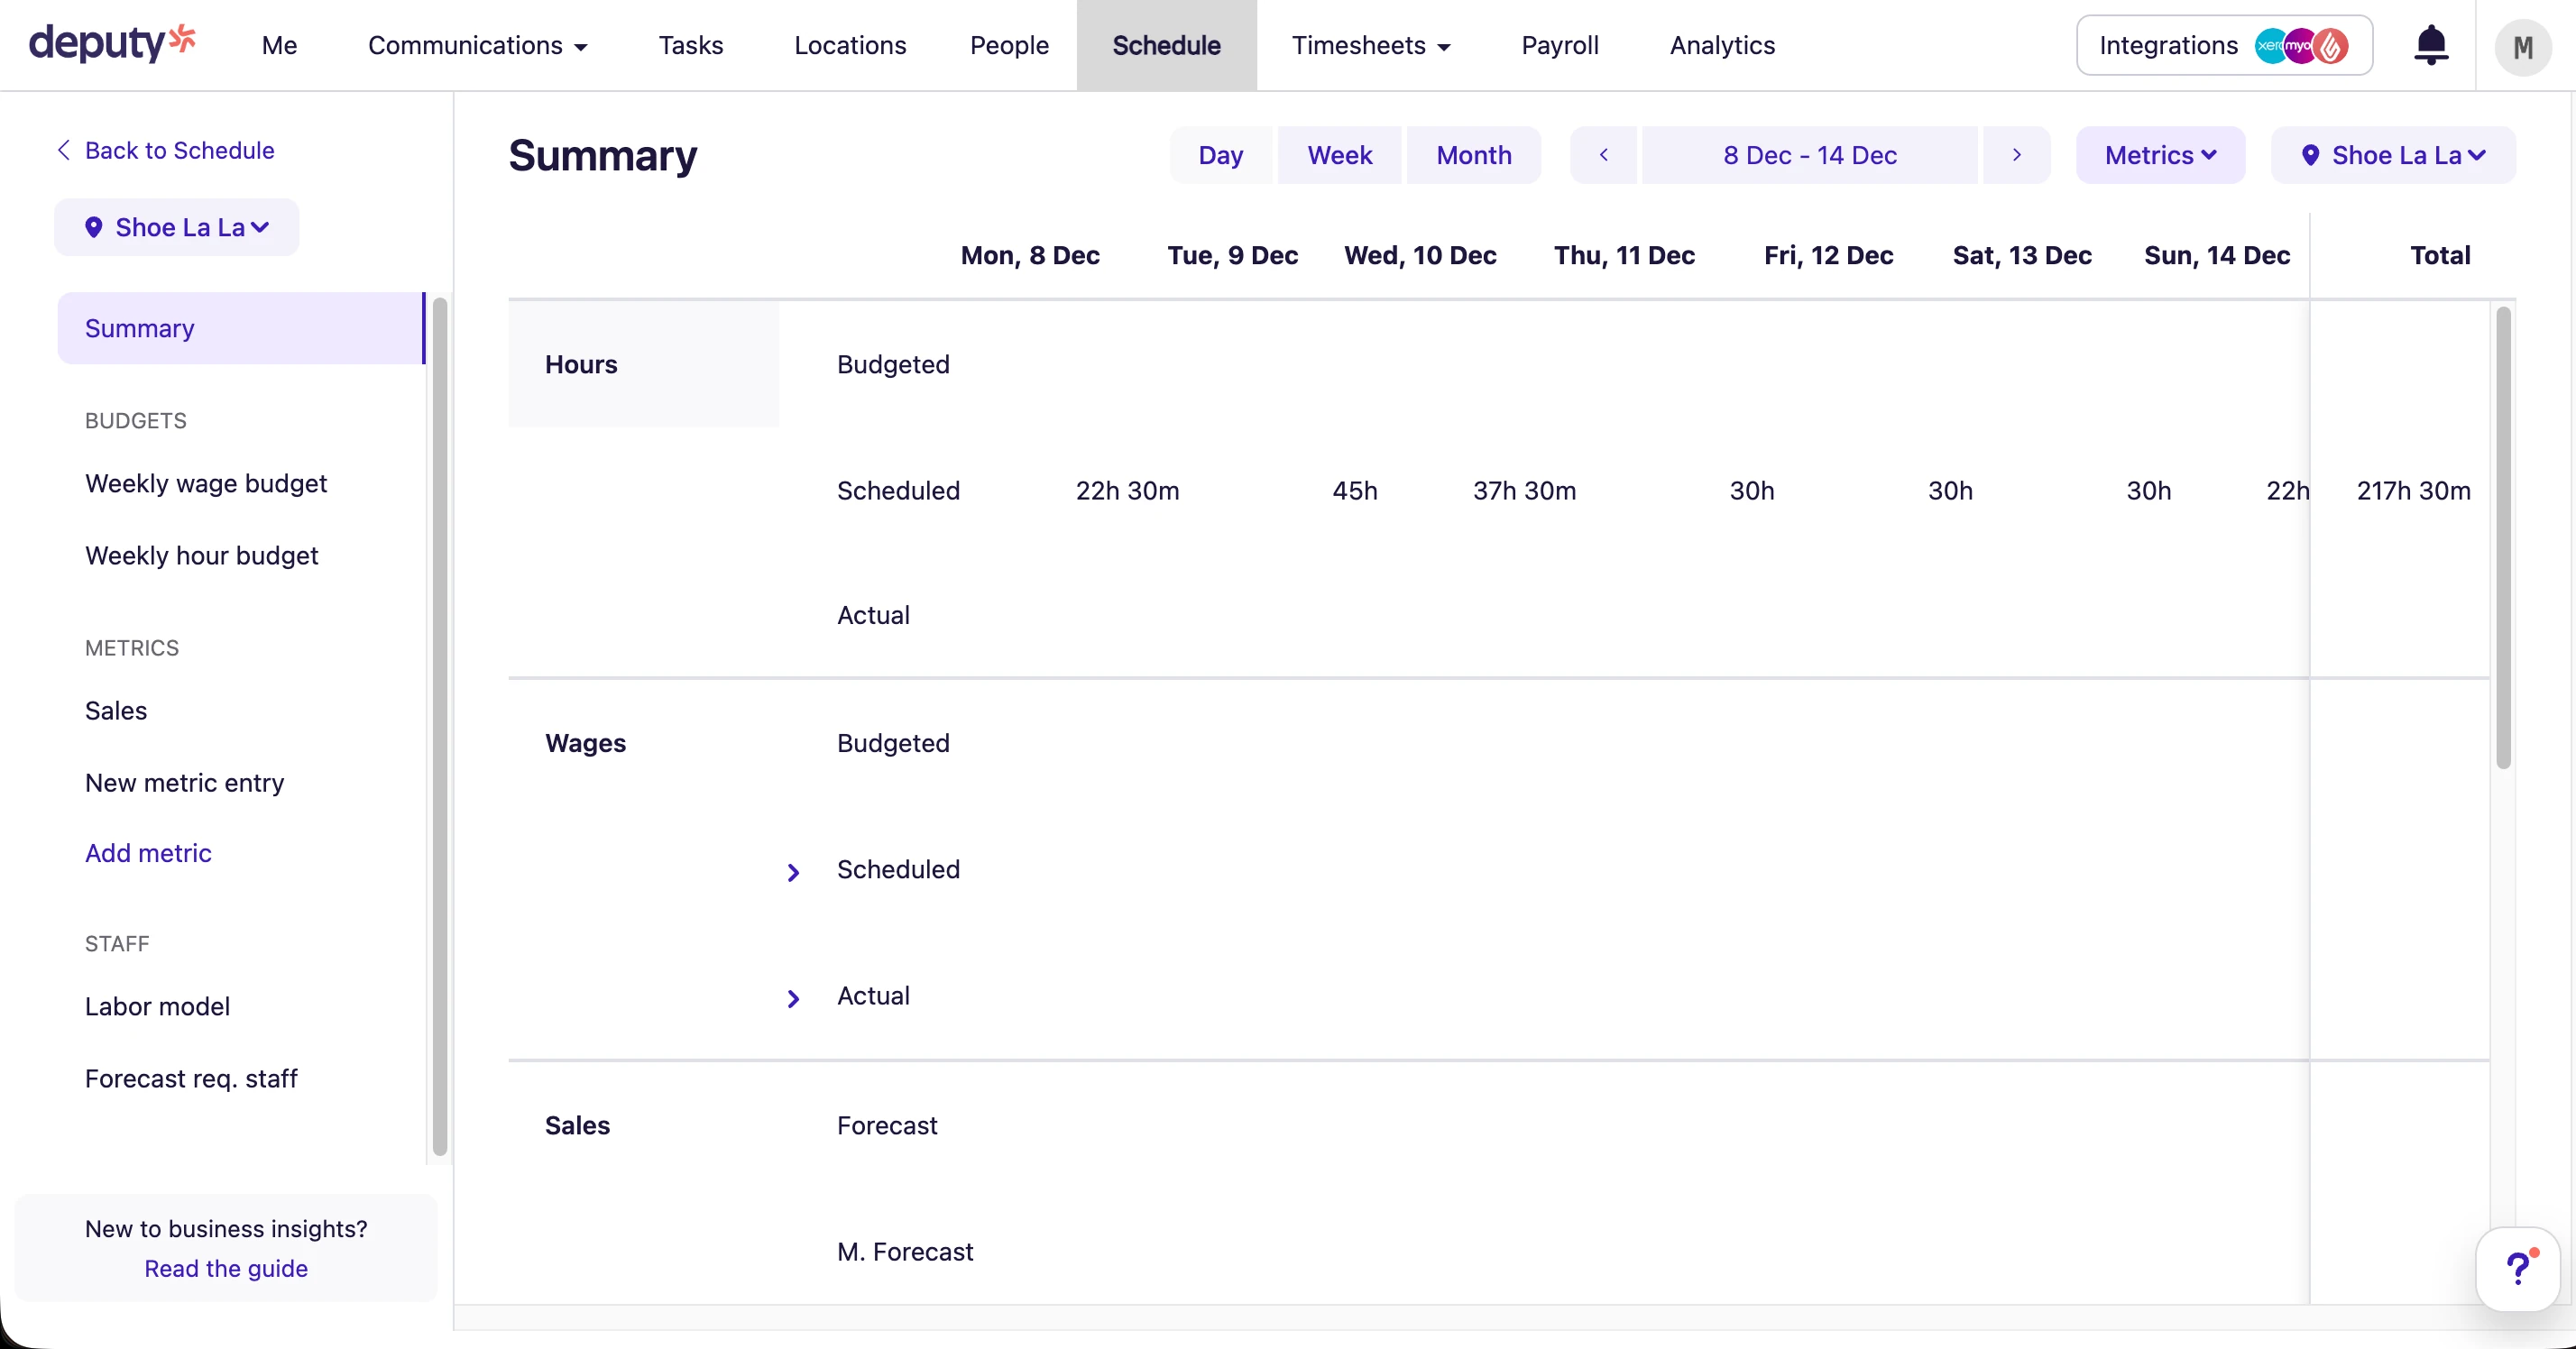Switch to Month view
The width and height of the screenshot is (2576, 1349).
1473,155
